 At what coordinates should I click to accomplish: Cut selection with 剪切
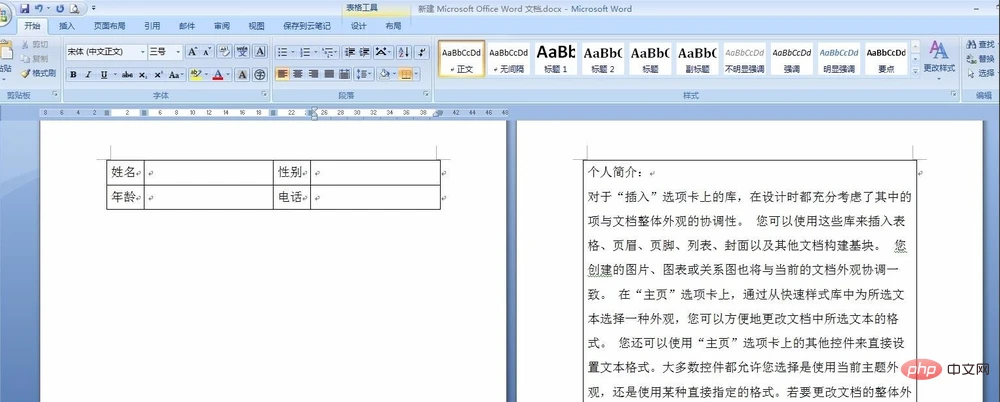tap(34, 45)
